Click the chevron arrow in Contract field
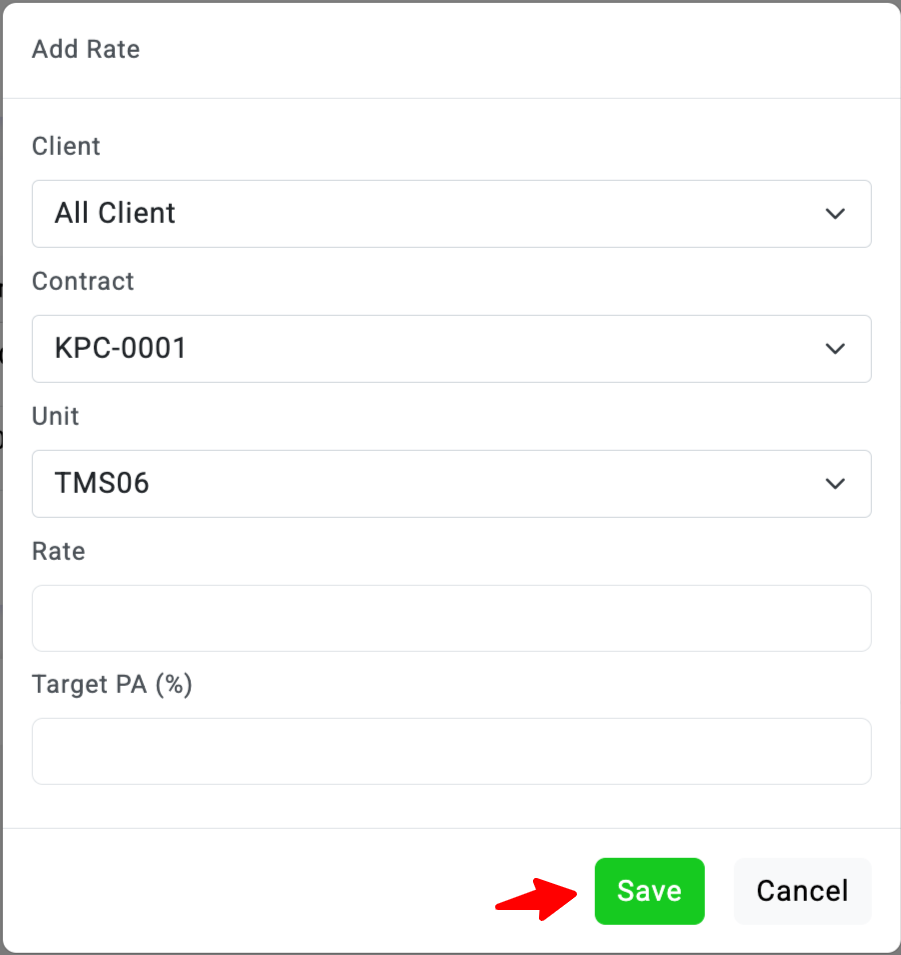 (835, 349)
